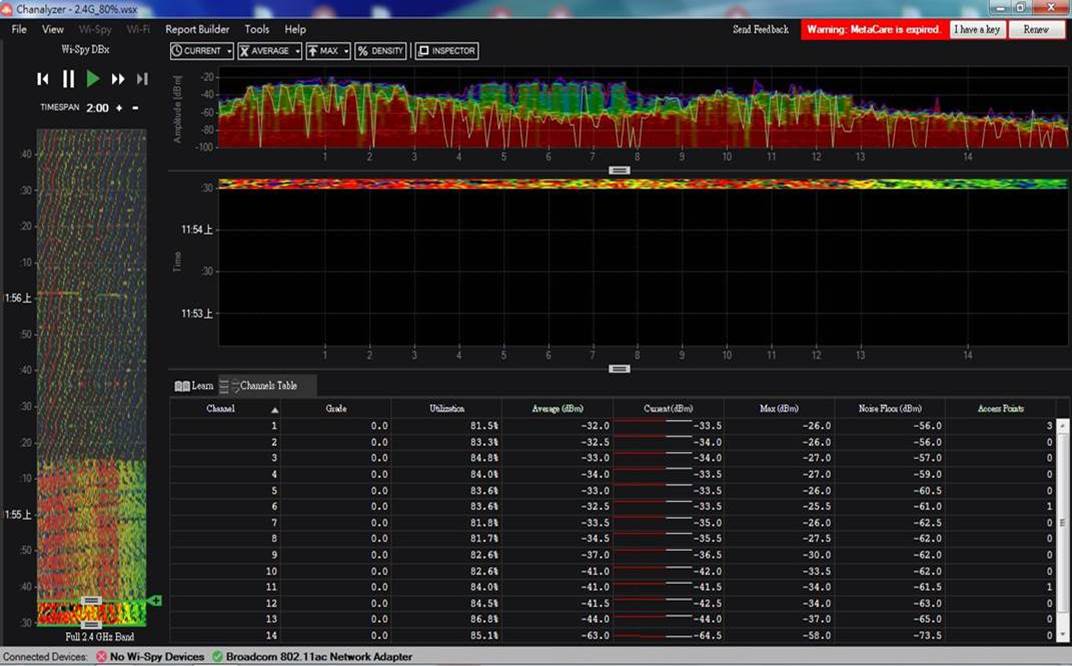
Task: Select channel 11 in the table
Action: tap(271, 587)
